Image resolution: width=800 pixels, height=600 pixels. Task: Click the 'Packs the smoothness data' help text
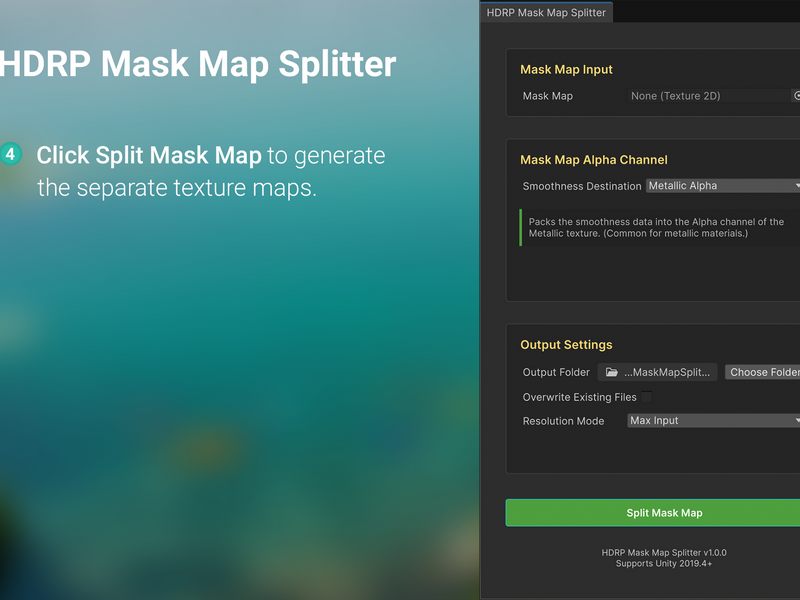click(656, 228)
